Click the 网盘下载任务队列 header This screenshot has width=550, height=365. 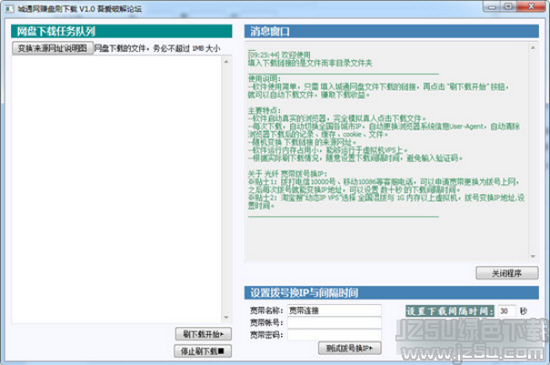tap(121, 31)
